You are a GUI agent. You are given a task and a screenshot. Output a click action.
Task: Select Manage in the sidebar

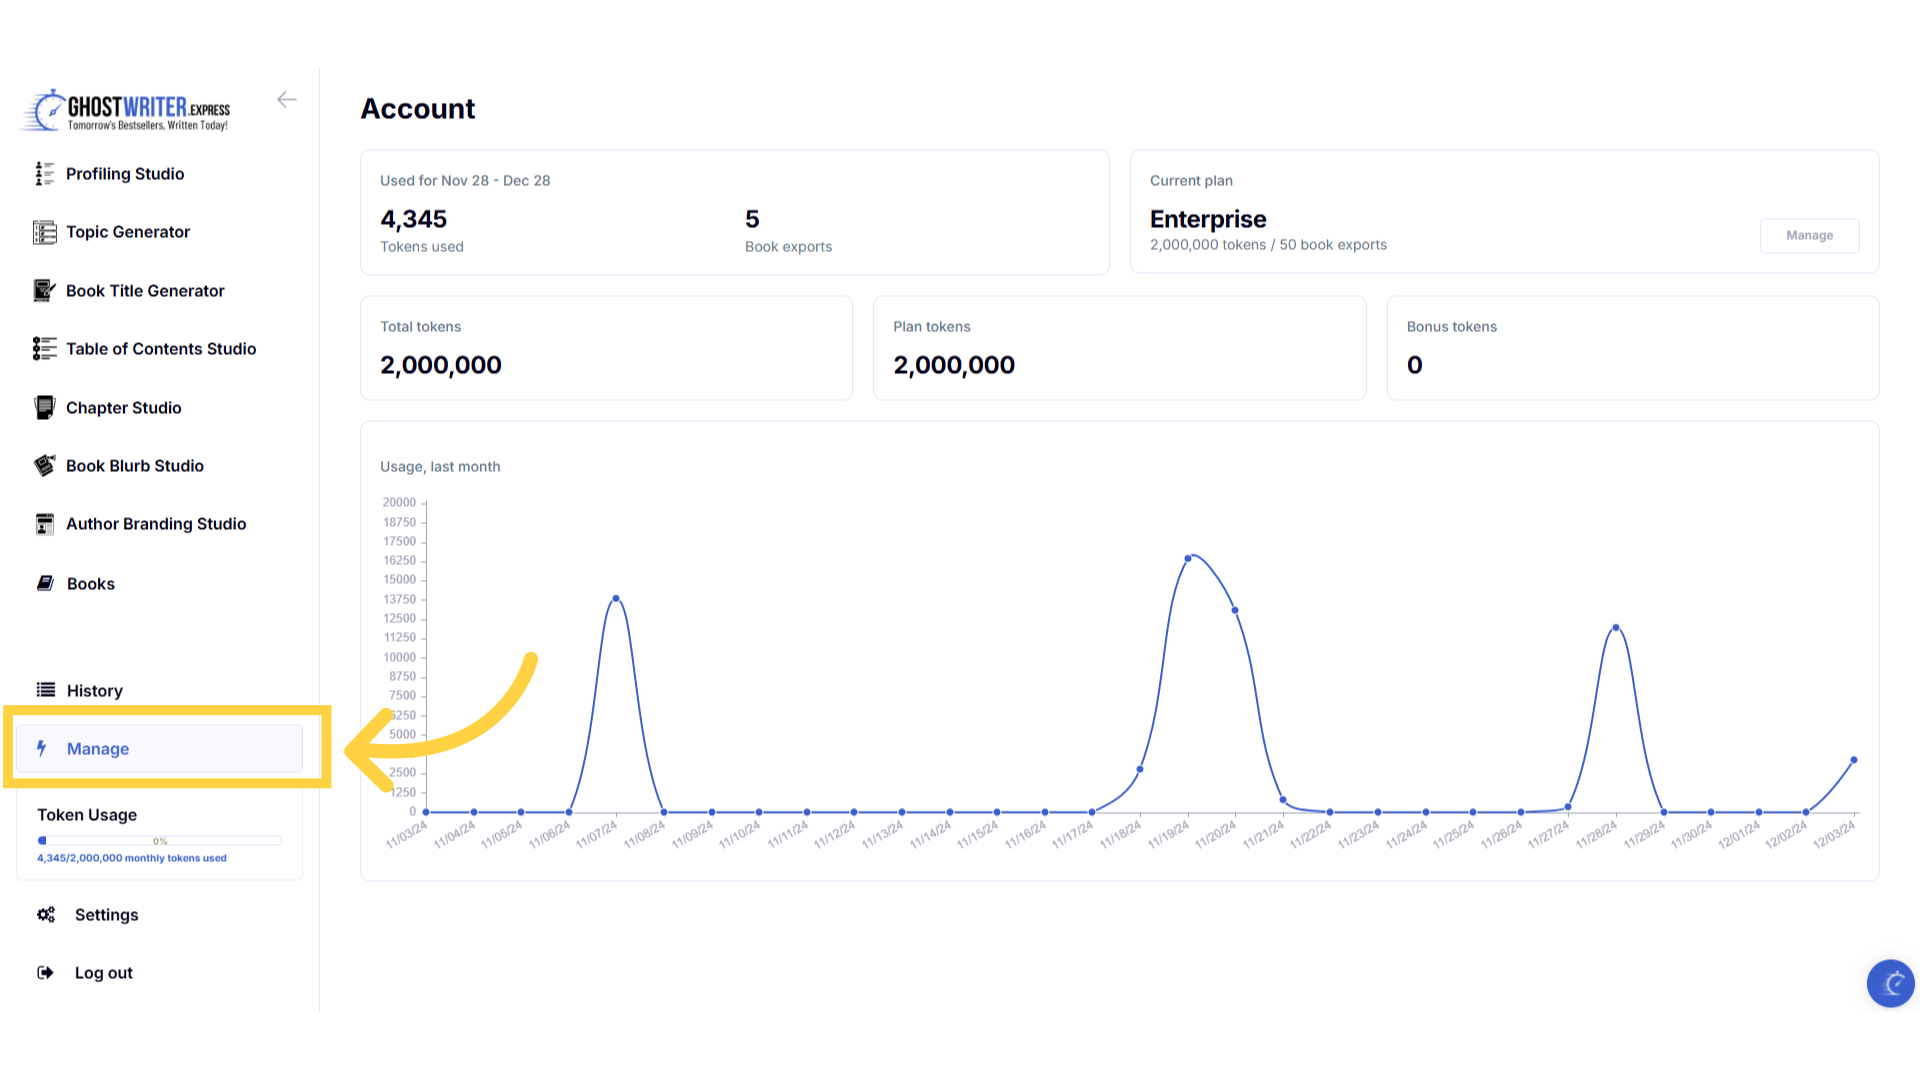159,748
